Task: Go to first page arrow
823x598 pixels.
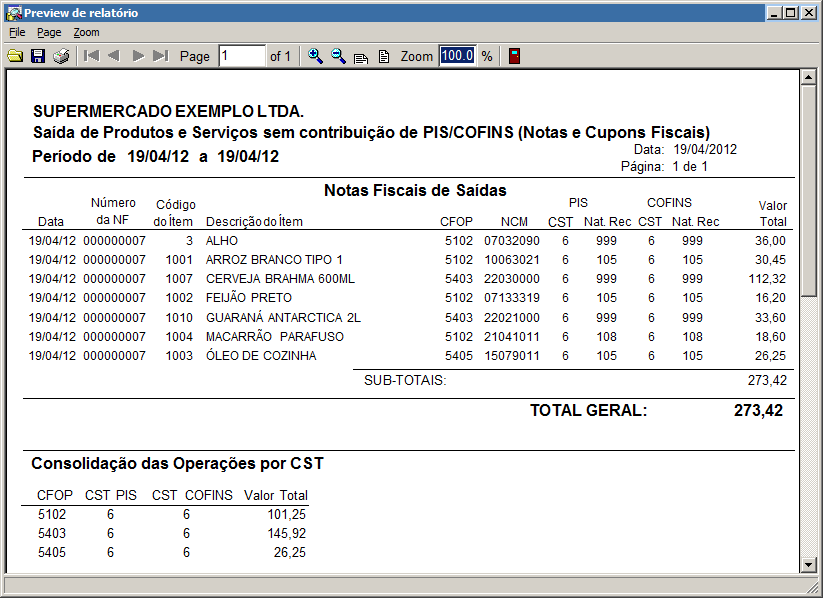Action: 91,56
